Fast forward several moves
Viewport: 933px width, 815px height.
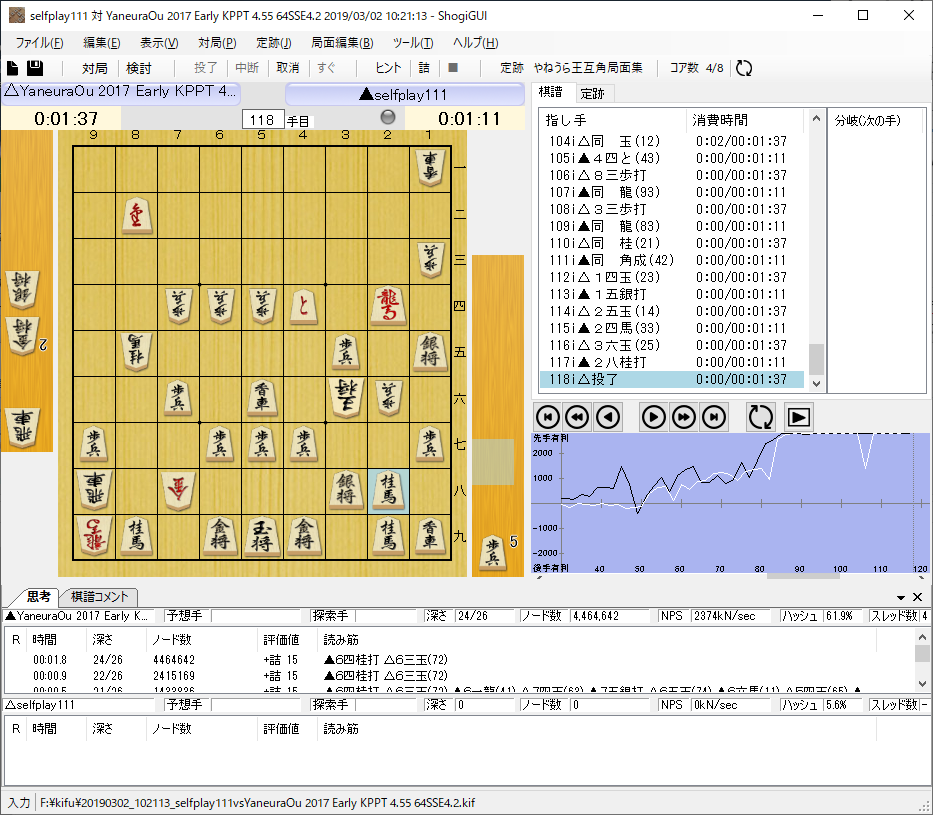(684, 417)
